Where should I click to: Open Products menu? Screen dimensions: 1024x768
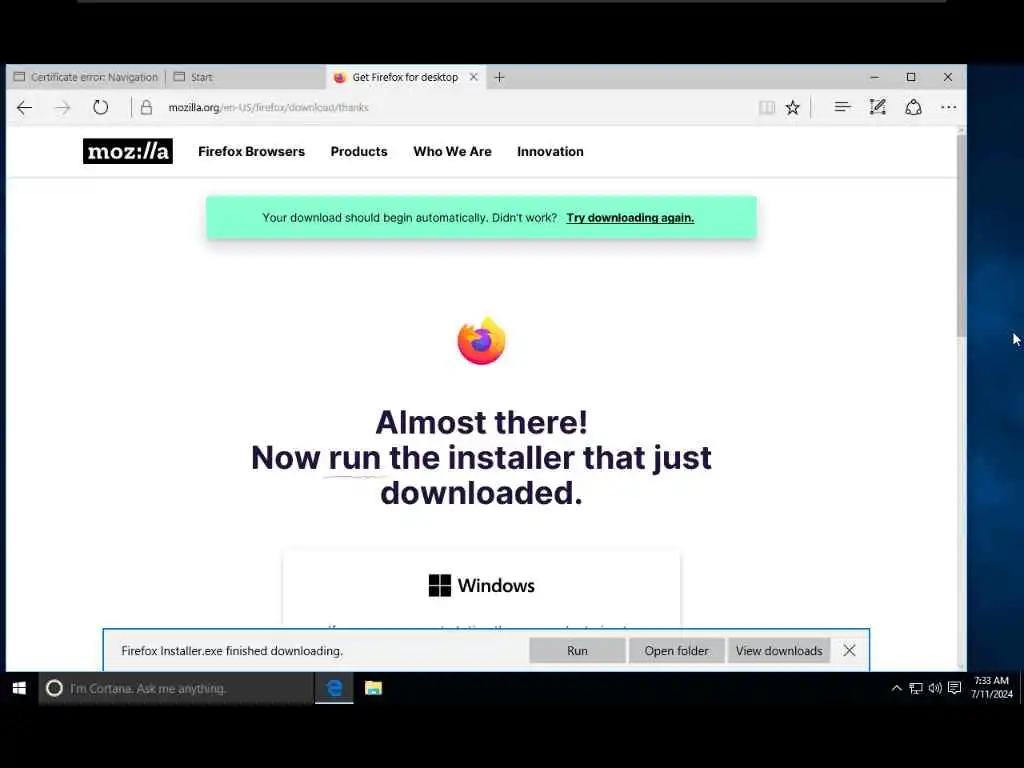tap(359, 152)
